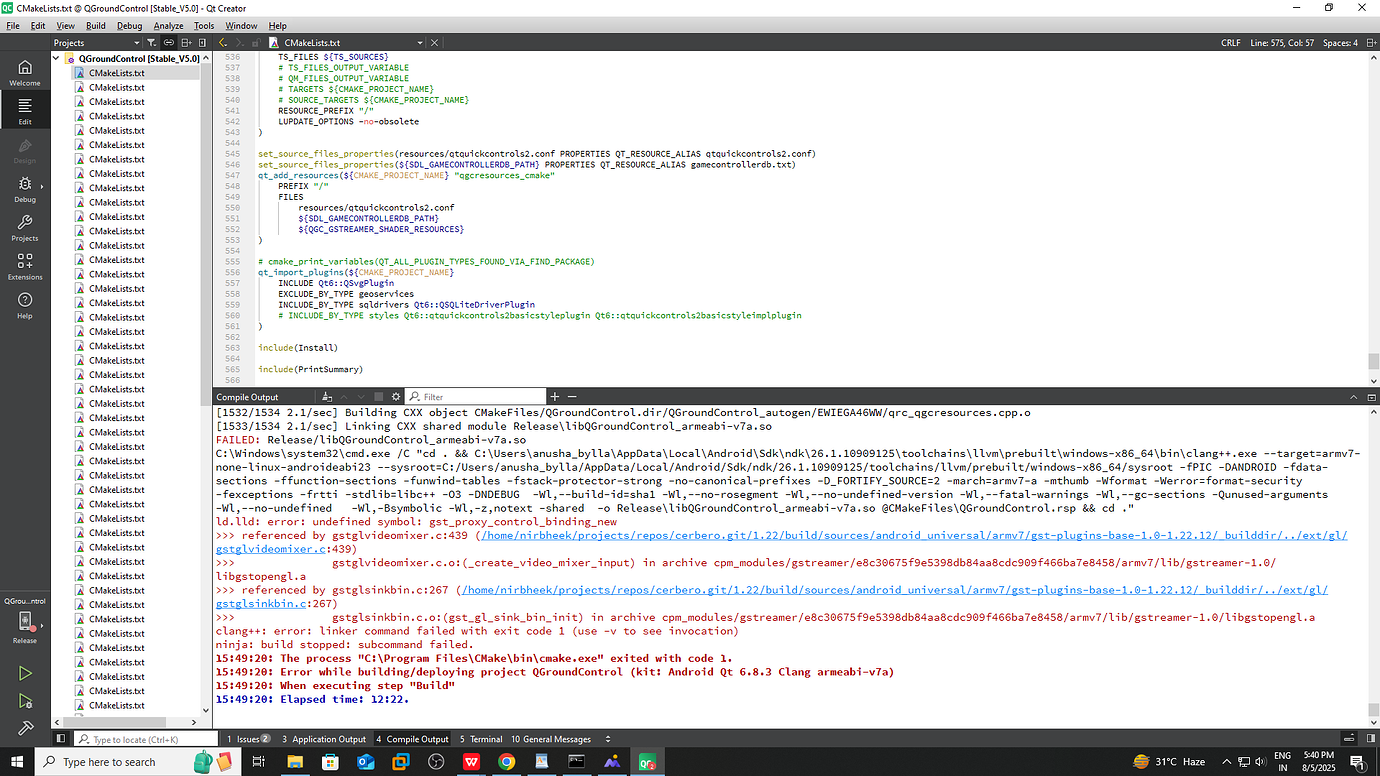This screenshot has height=776, width=1380.
Task: Clear the Compile Output with broom icon
Action: point(326,395)
